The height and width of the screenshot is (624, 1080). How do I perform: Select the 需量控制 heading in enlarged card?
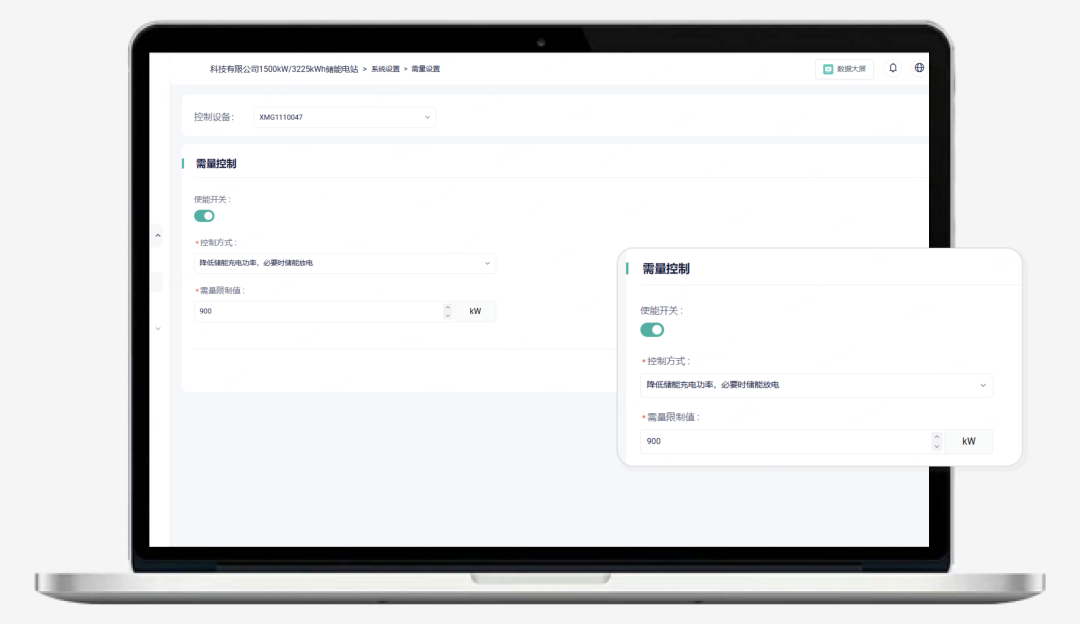pyautogui.click(x=666, y=269)
